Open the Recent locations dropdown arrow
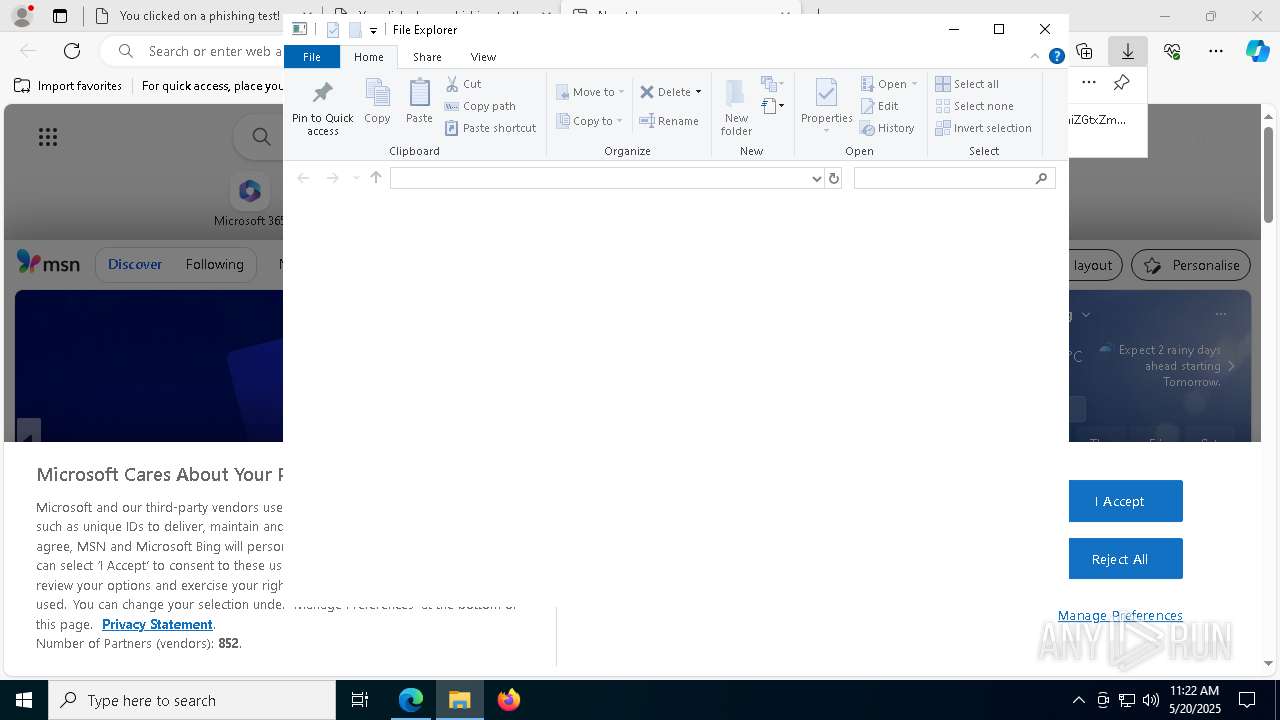The width and height of the screenshot is (1280, 720). 355,178
